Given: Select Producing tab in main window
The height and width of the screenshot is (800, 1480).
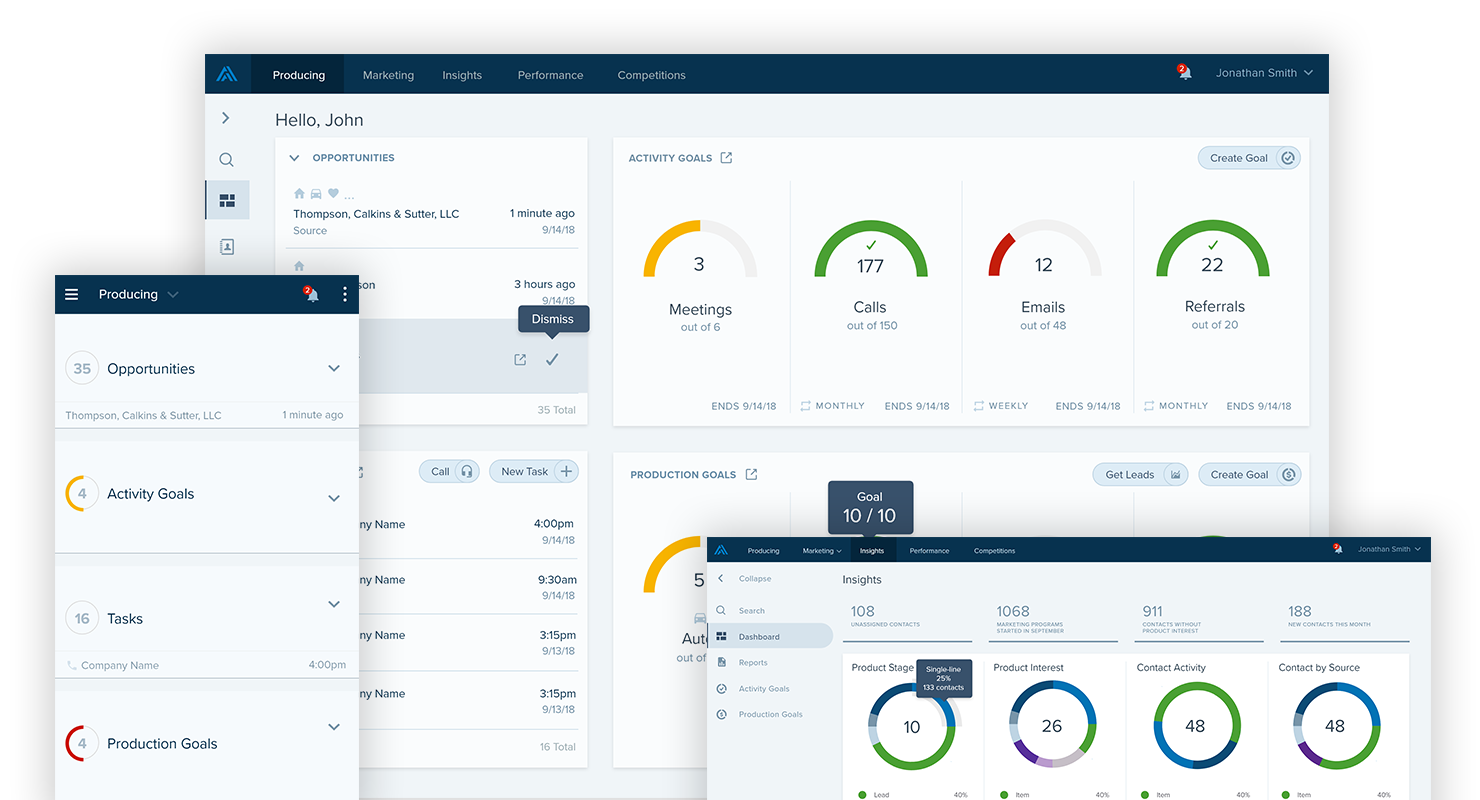Looking at the screenshot, I should [x=298, y=75].
